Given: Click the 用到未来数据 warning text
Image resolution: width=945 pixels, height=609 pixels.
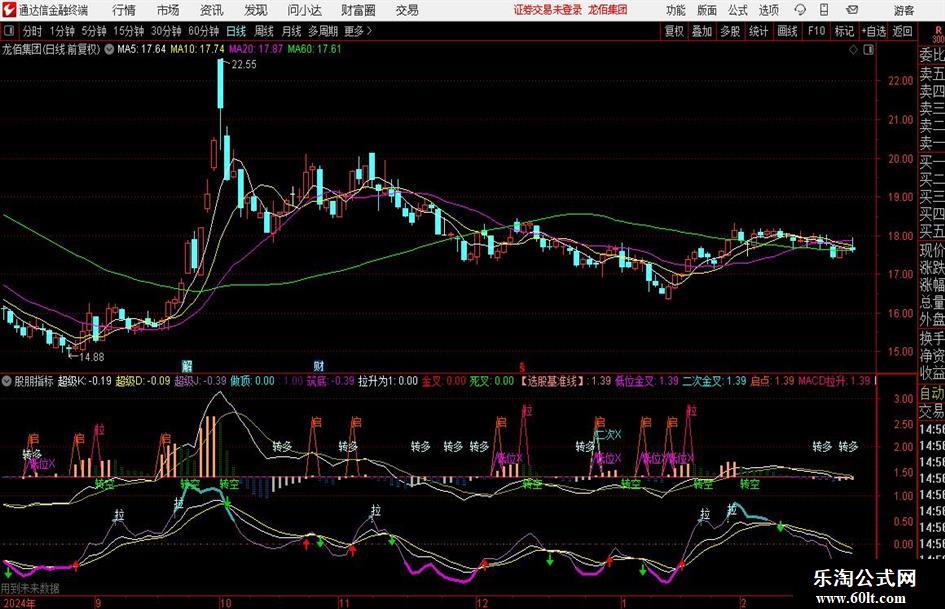Looking at the screenshot, I should point(30,588).
